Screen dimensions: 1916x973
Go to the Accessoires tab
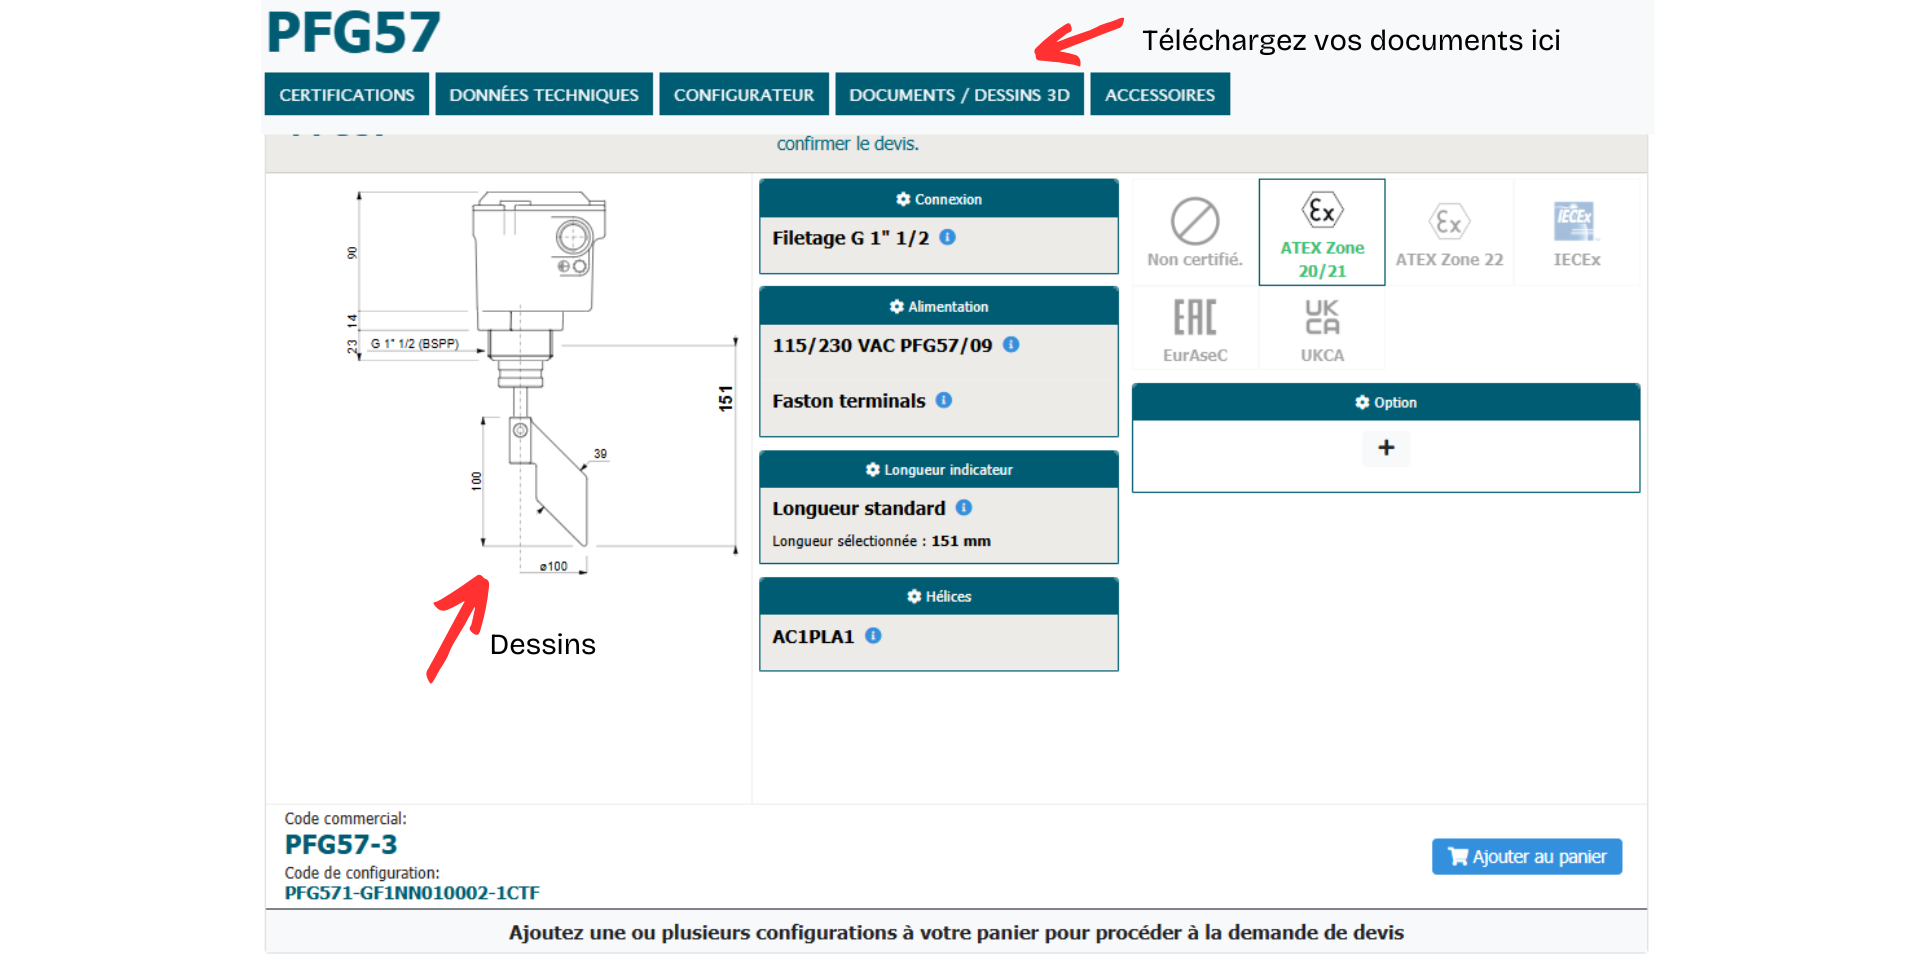pos(1160,95)
